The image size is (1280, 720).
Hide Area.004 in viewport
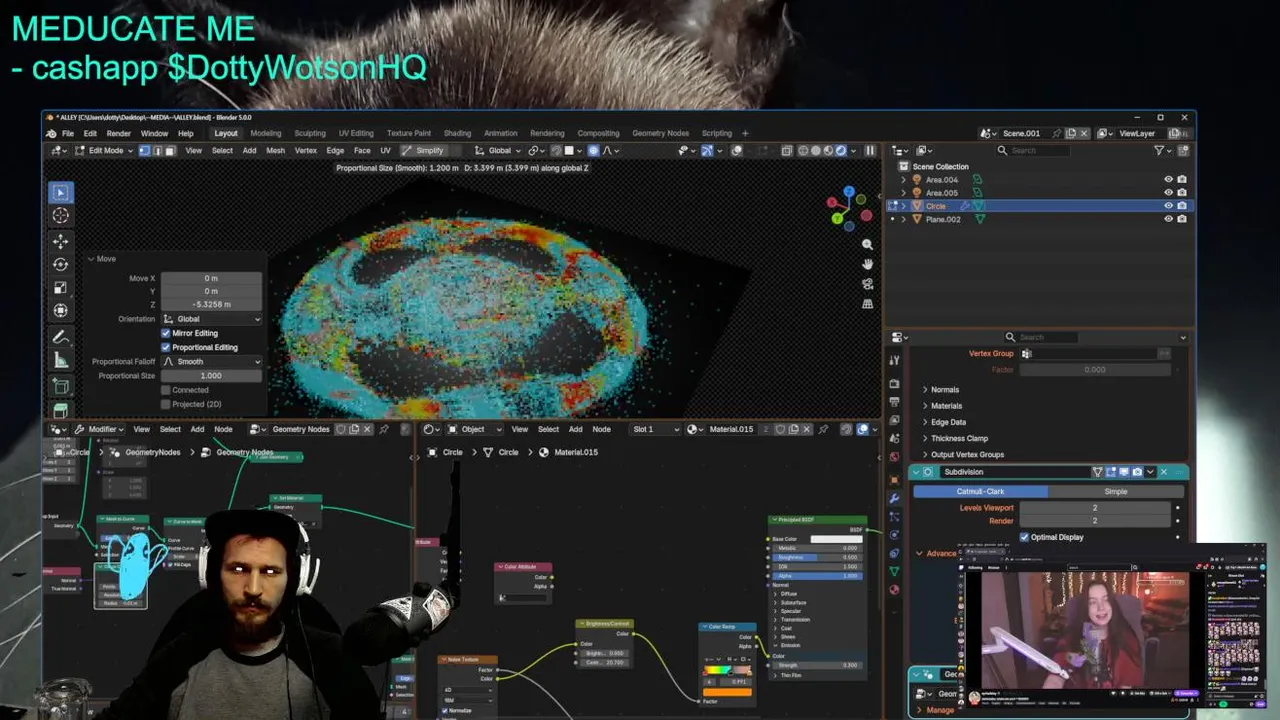(1168, 180)
